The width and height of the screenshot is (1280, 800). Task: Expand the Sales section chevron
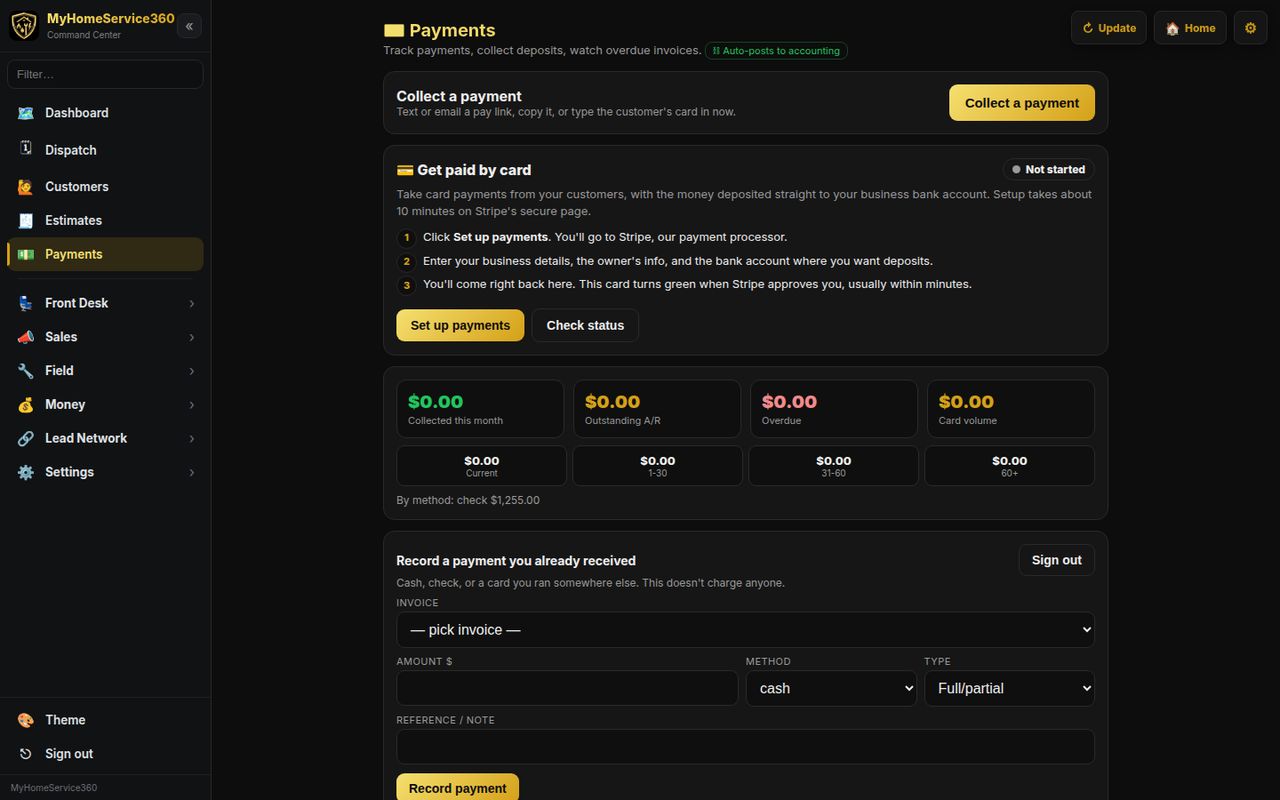[192, 338]
